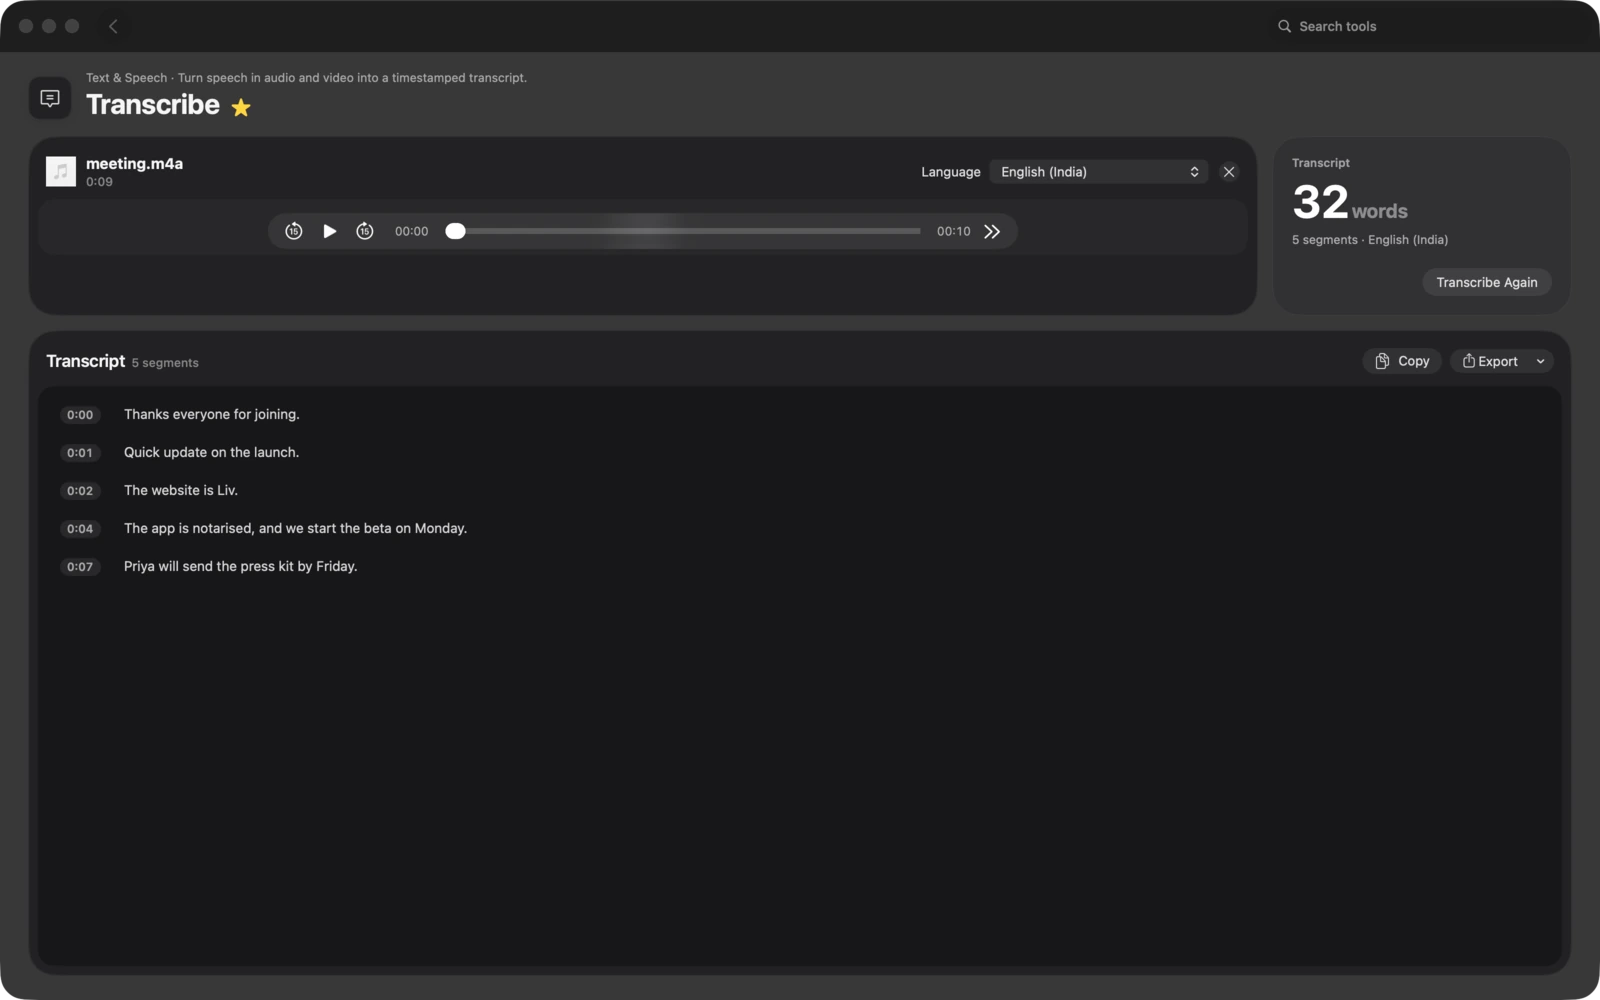Jump to timestamp 0:07
This screenshot has width=1600, height=1000.
pos(80,567)
